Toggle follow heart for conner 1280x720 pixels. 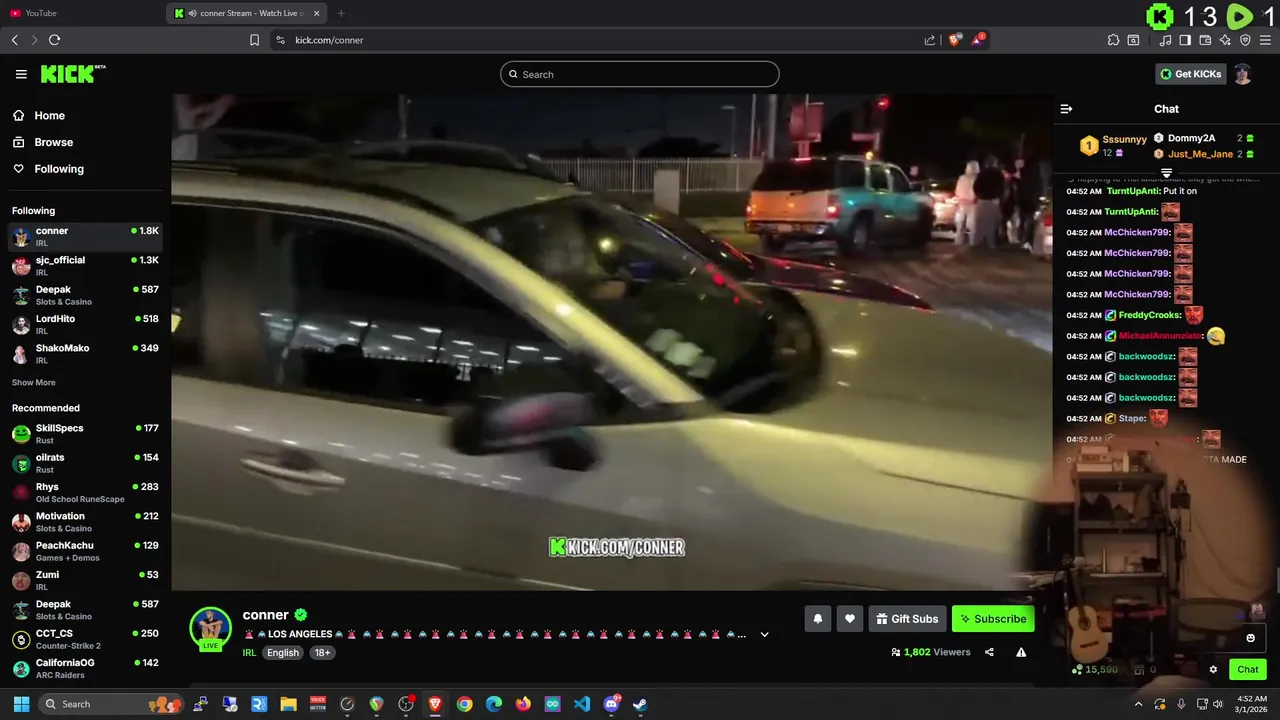click(x=849, y=619)
